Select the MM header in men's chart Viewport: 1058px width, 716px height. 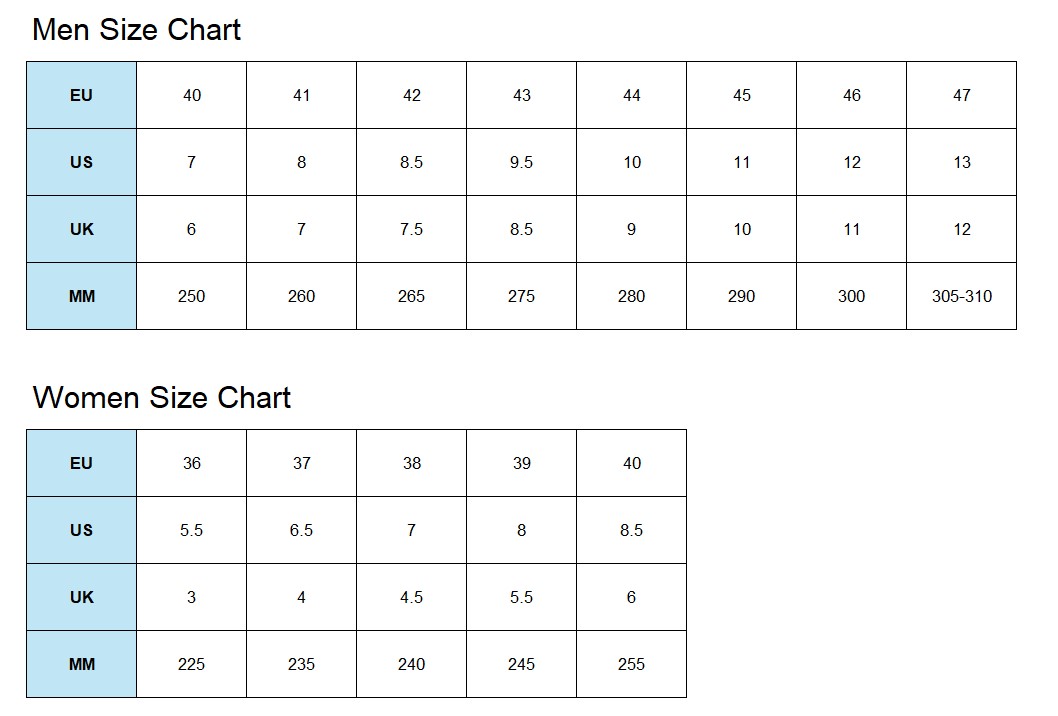pyautogui.click(x=81, y=297)
